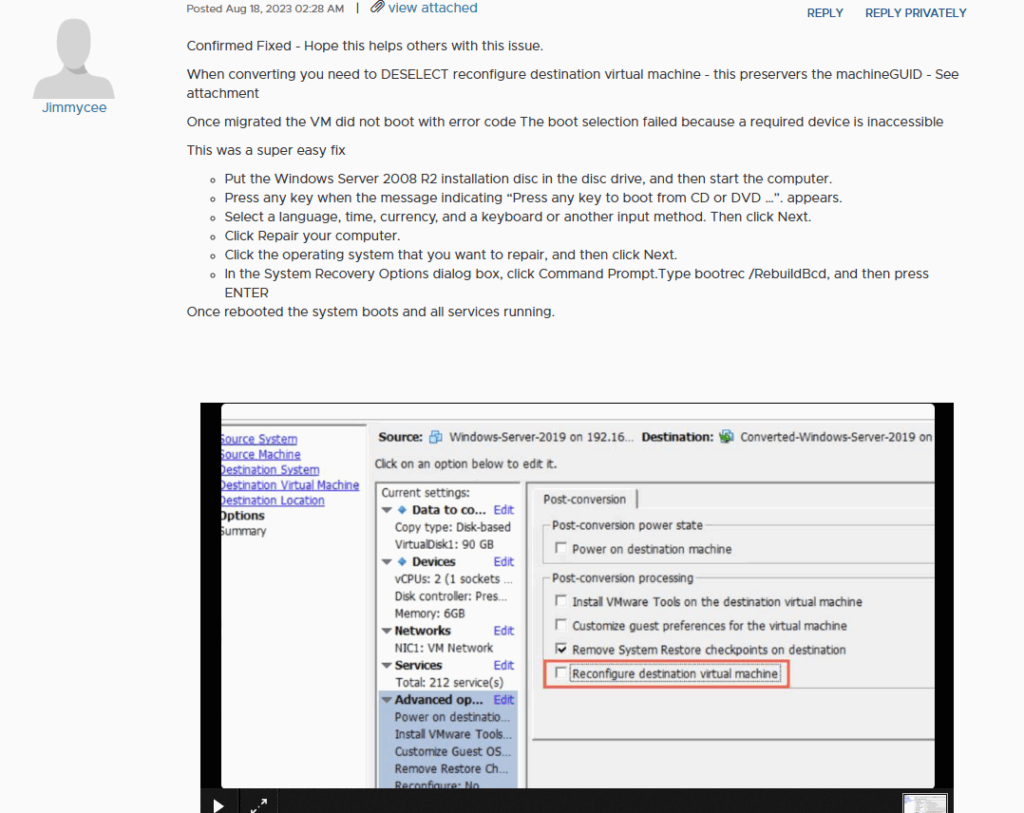
Task: Tick Reconfigure destination virtual machine checkbox
Action: pyautogui.click(x=560, y=674)
